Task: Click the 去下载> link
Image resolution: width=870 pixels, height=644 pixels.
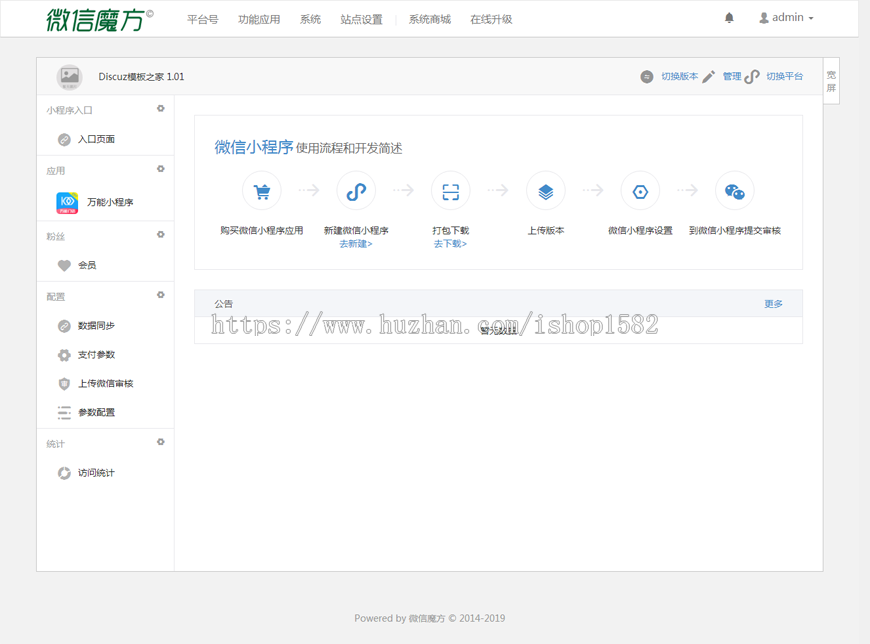Action: coord(450,244)
